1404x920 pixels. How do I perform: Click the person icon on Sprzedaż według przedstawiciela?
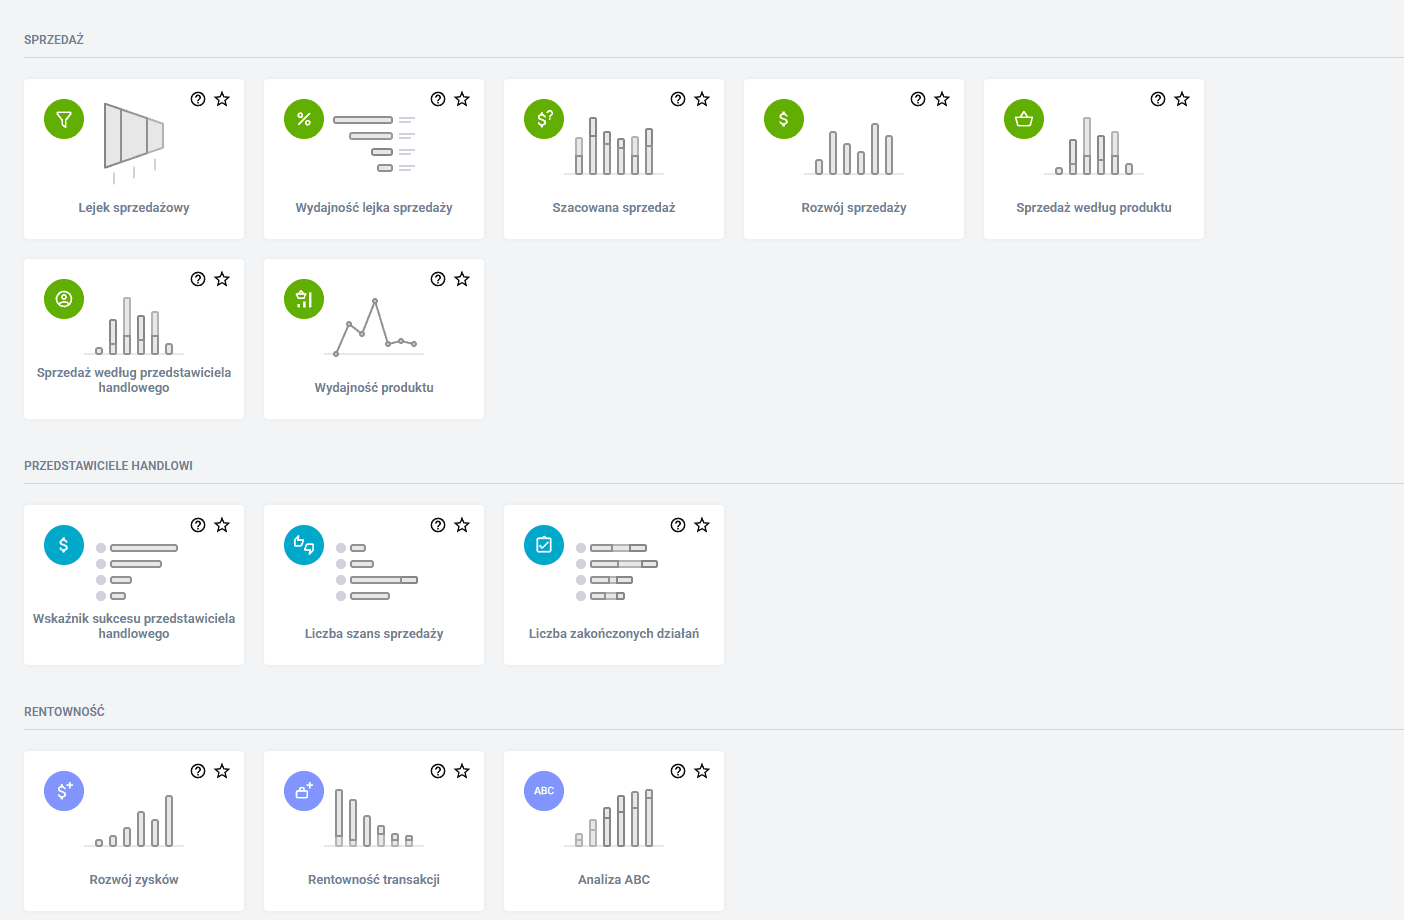point(64,299)
